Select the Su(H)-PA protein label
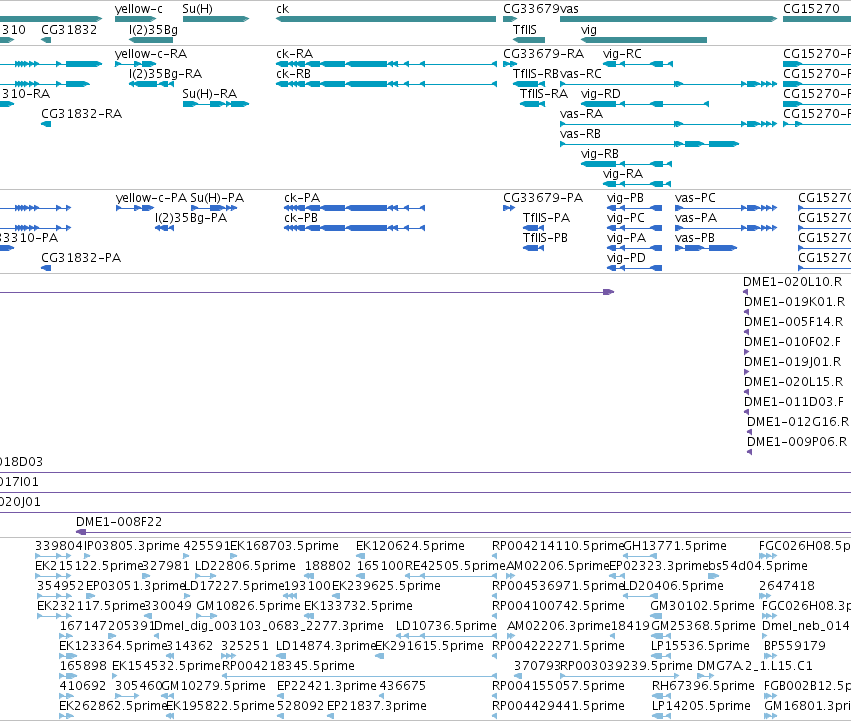 [217, 198]
